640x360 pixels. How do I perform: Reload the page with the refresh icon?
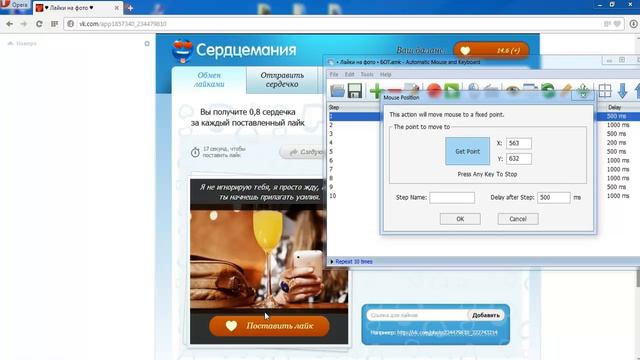click(x=39, y=24)
